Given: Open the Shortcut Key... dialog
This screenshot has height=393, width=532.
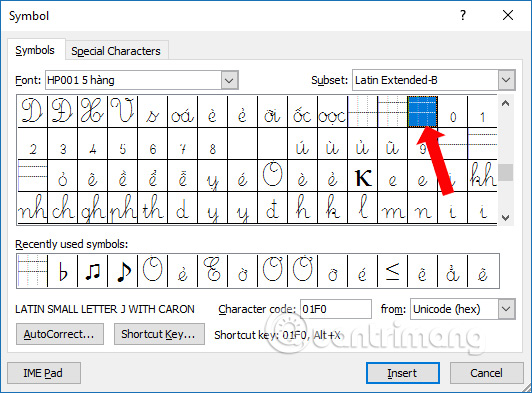Looking at the screenshot, I should point(159,334).
